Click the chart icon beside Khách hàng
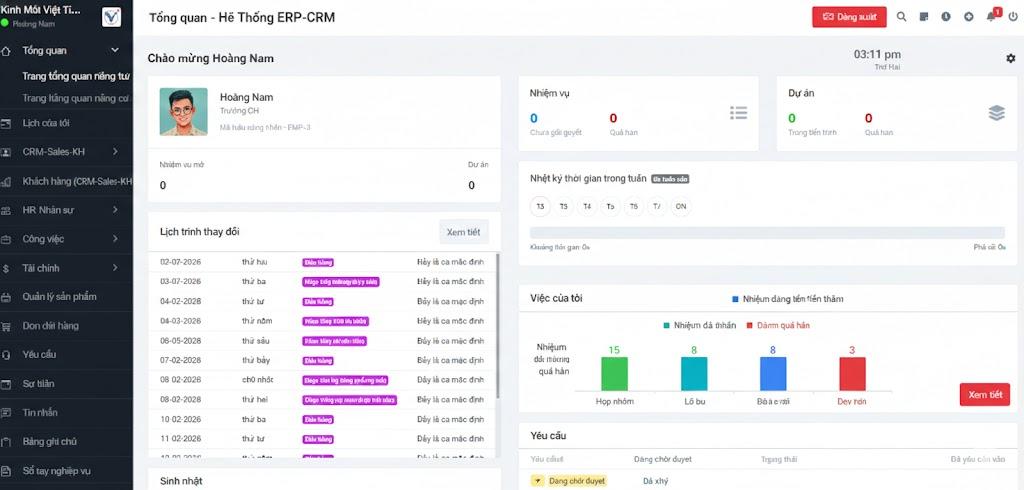Viewport: 1024px width, 490px height. click(6, 181)
